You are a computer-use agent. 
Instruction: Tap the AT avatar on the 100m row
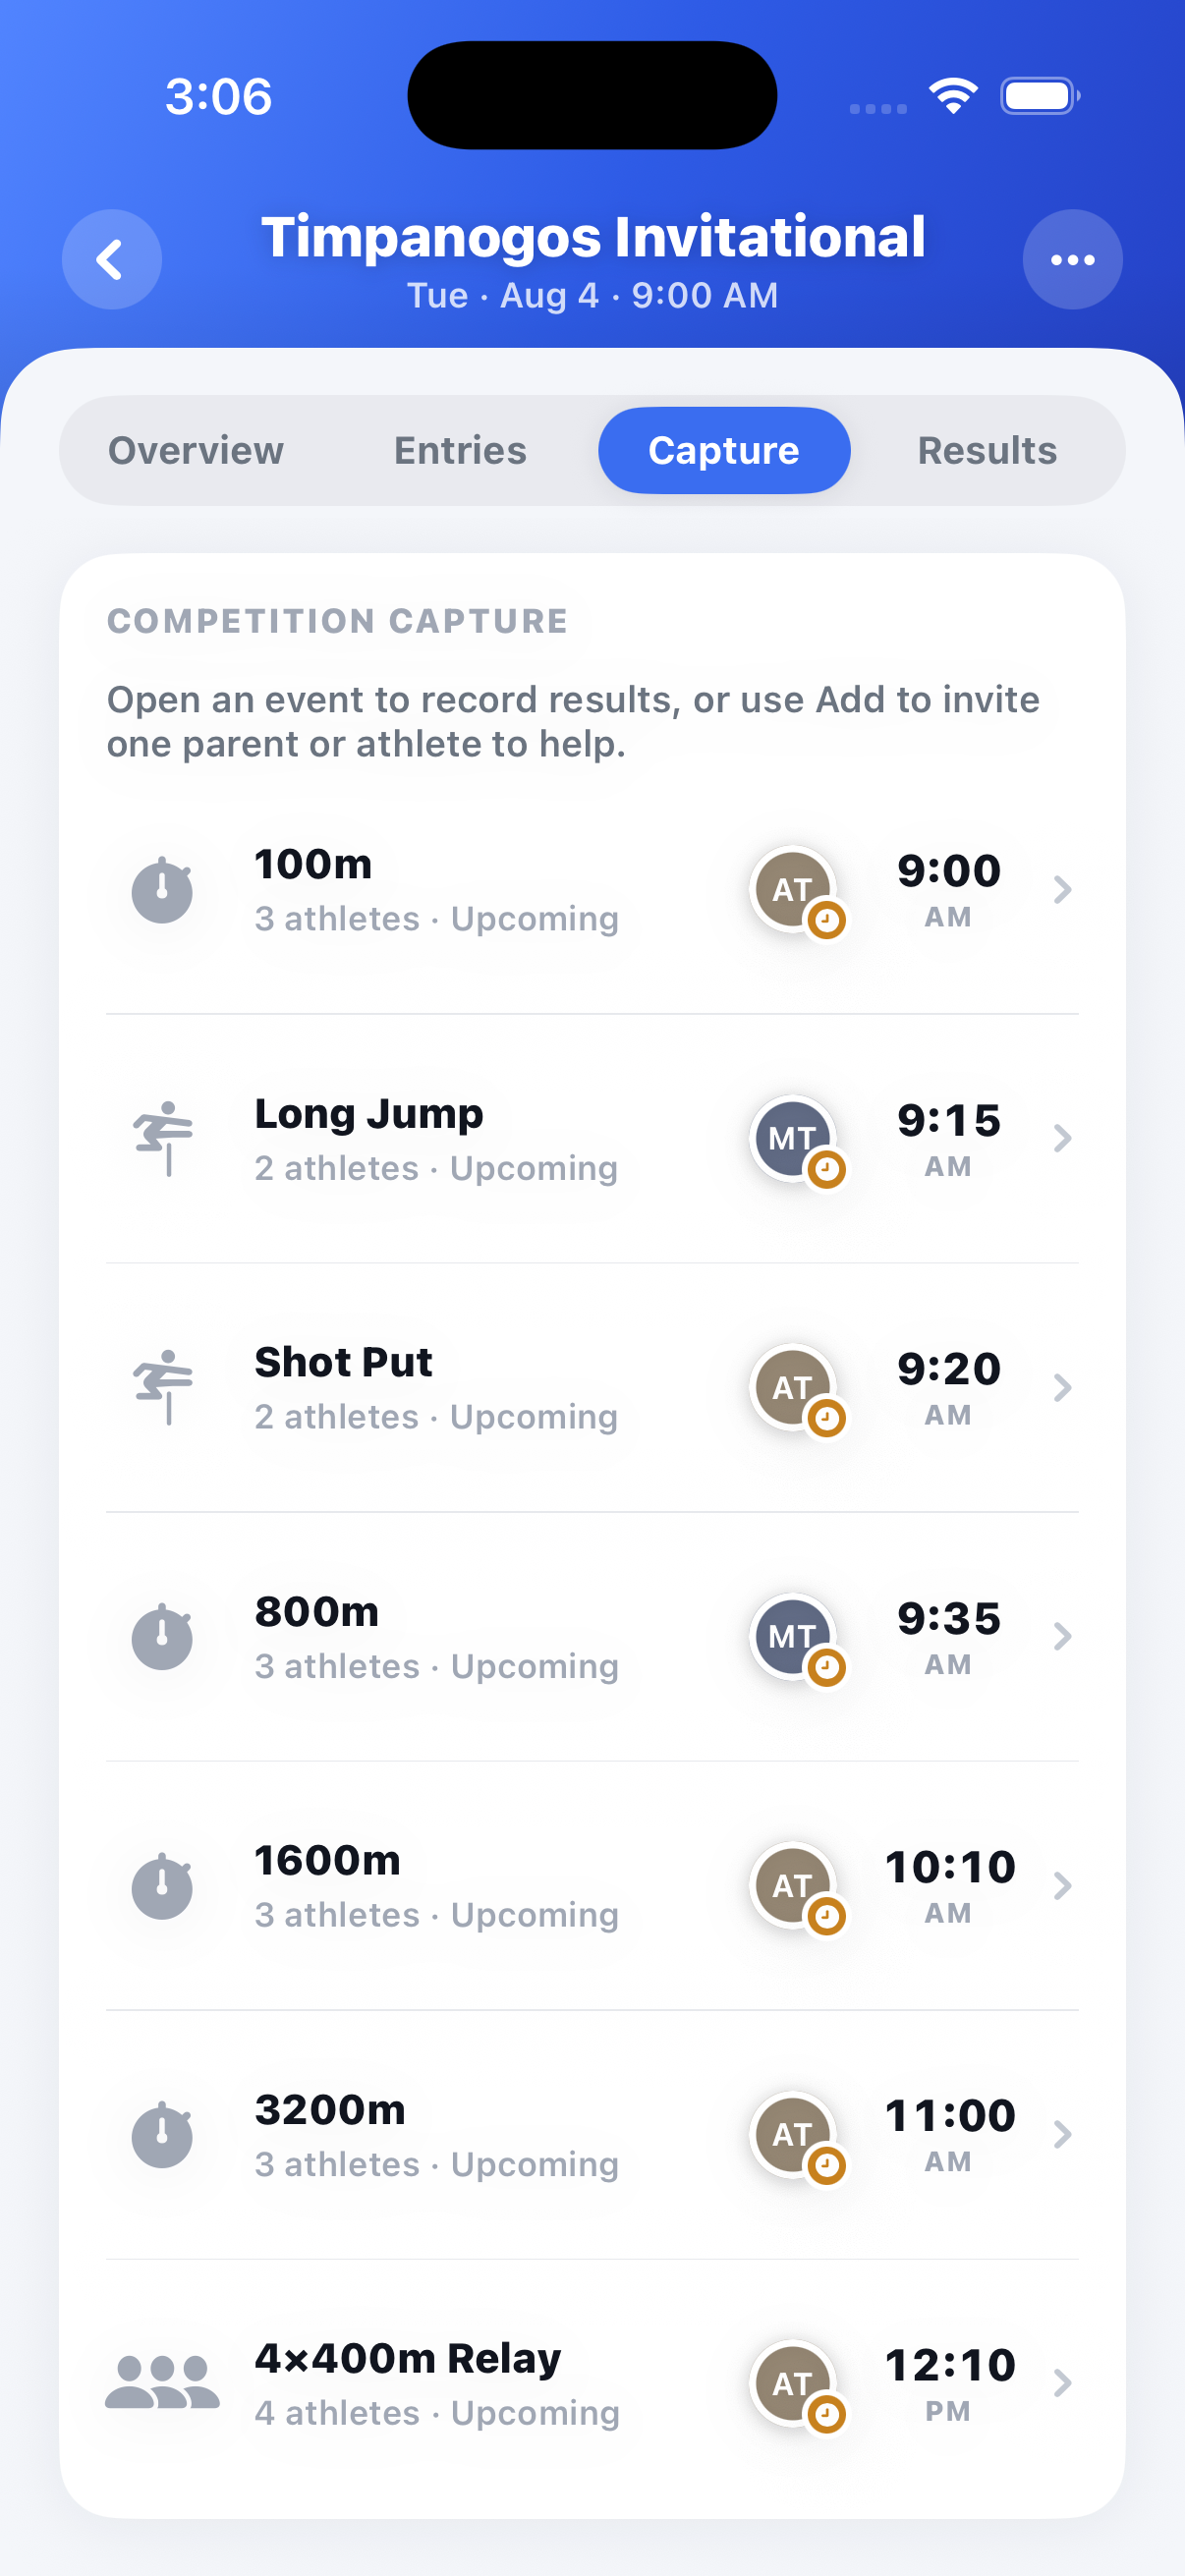click(x=794, y=889)
